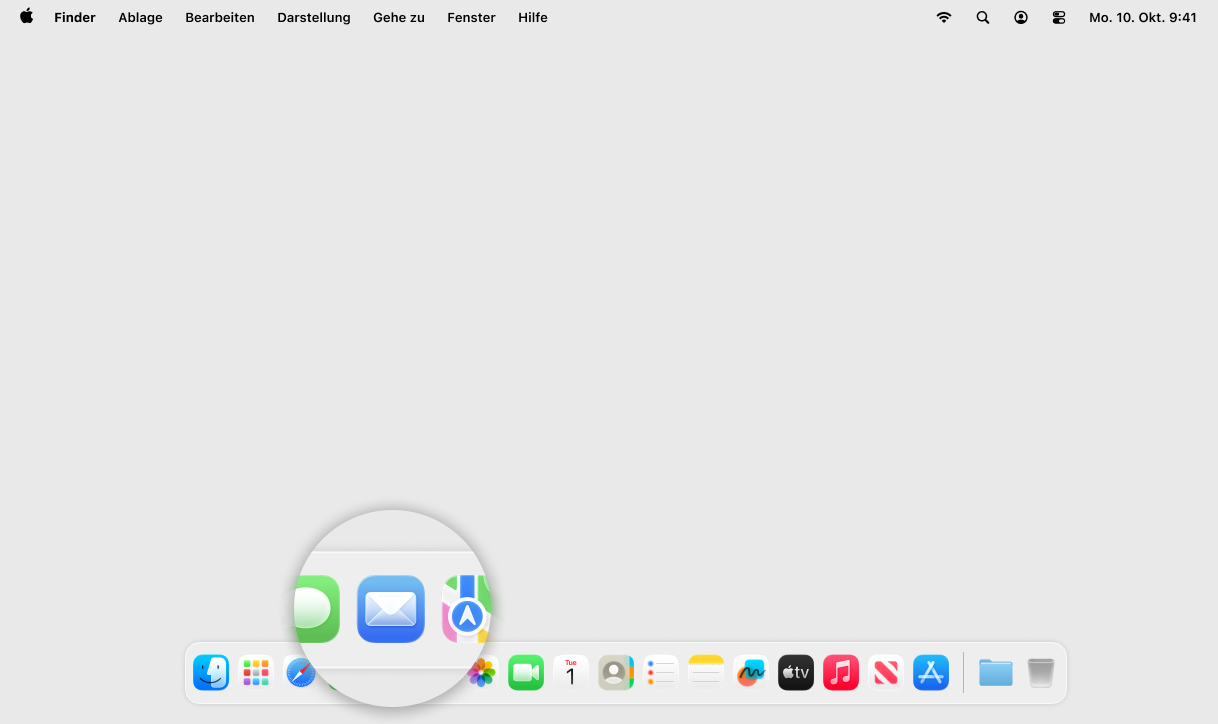Open the Calendar app icon
Screen dimensions: 1218x724
[571, 673]
